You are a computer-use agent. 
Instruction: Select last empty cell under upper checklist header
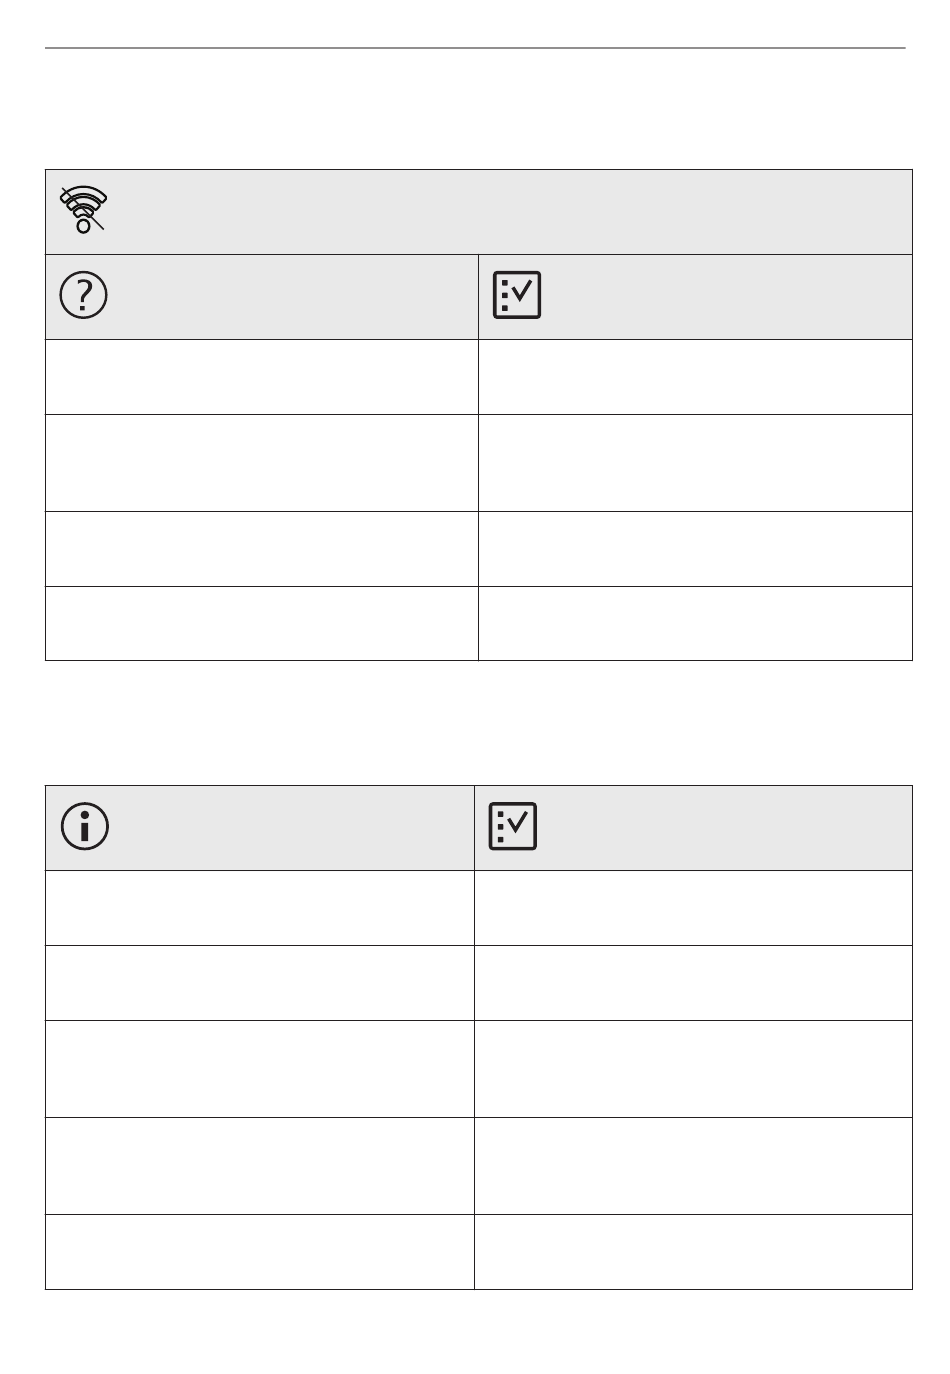(696, 623)
